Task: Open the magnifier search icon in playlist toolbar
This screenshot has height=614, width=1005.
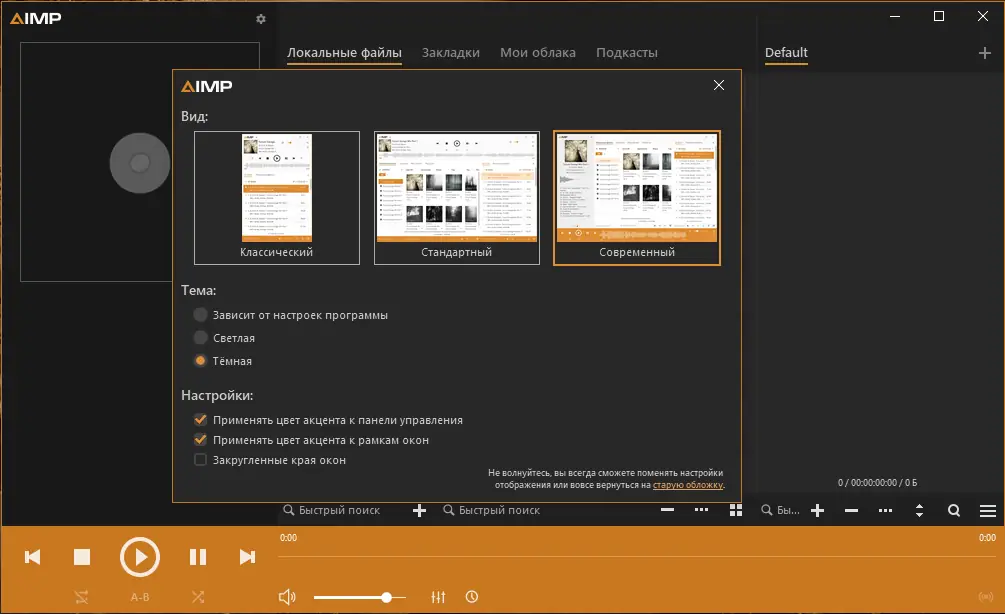Action: 953,510
